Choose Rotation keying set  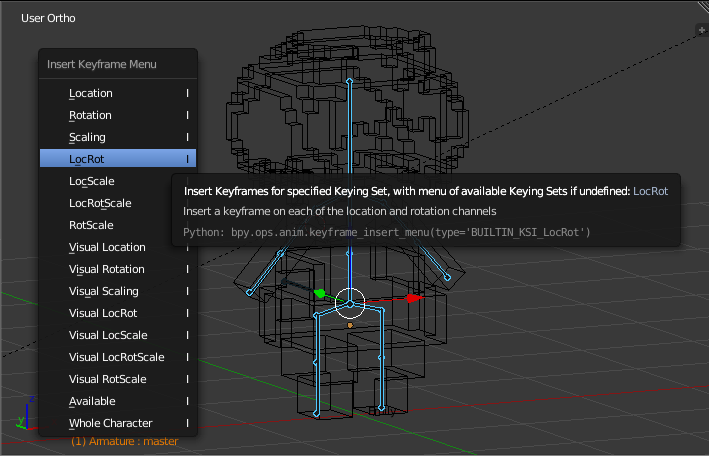coord(118,115)
